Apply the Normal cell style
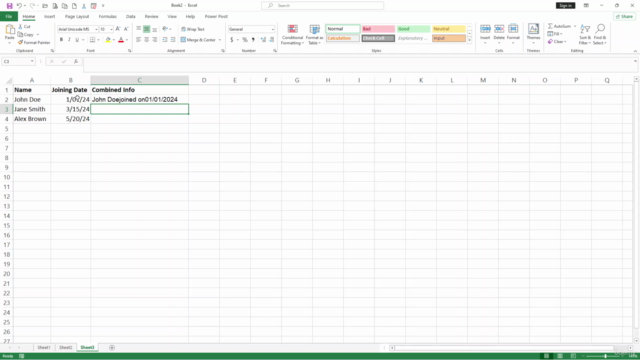The width and height of the screenshot is (640, 360). click(x=343, y=29)
